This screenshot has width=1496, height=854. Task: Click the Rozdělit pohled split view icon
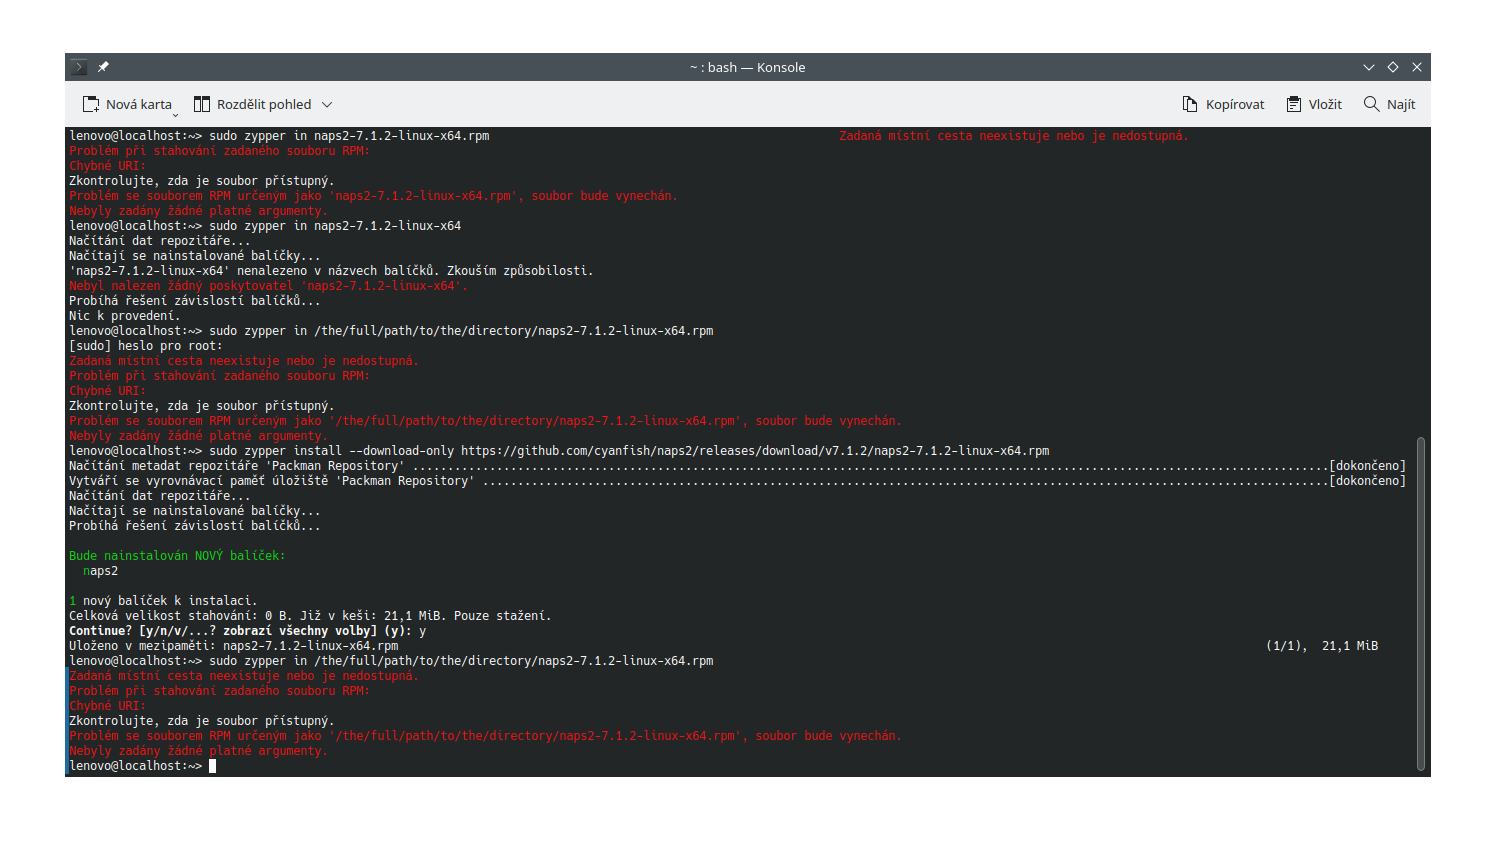click(202, 104)
